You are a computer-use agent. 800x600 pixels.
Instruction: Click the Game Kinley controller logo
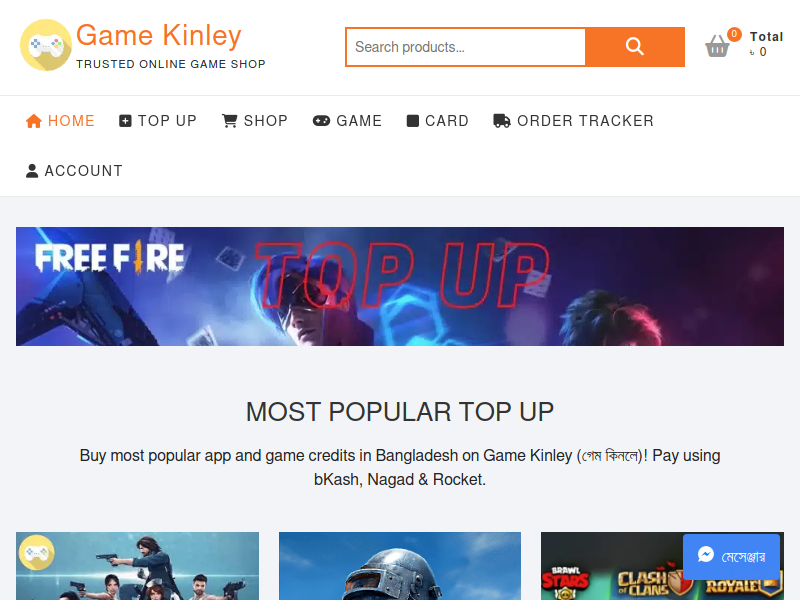click(x=45, y=45)
